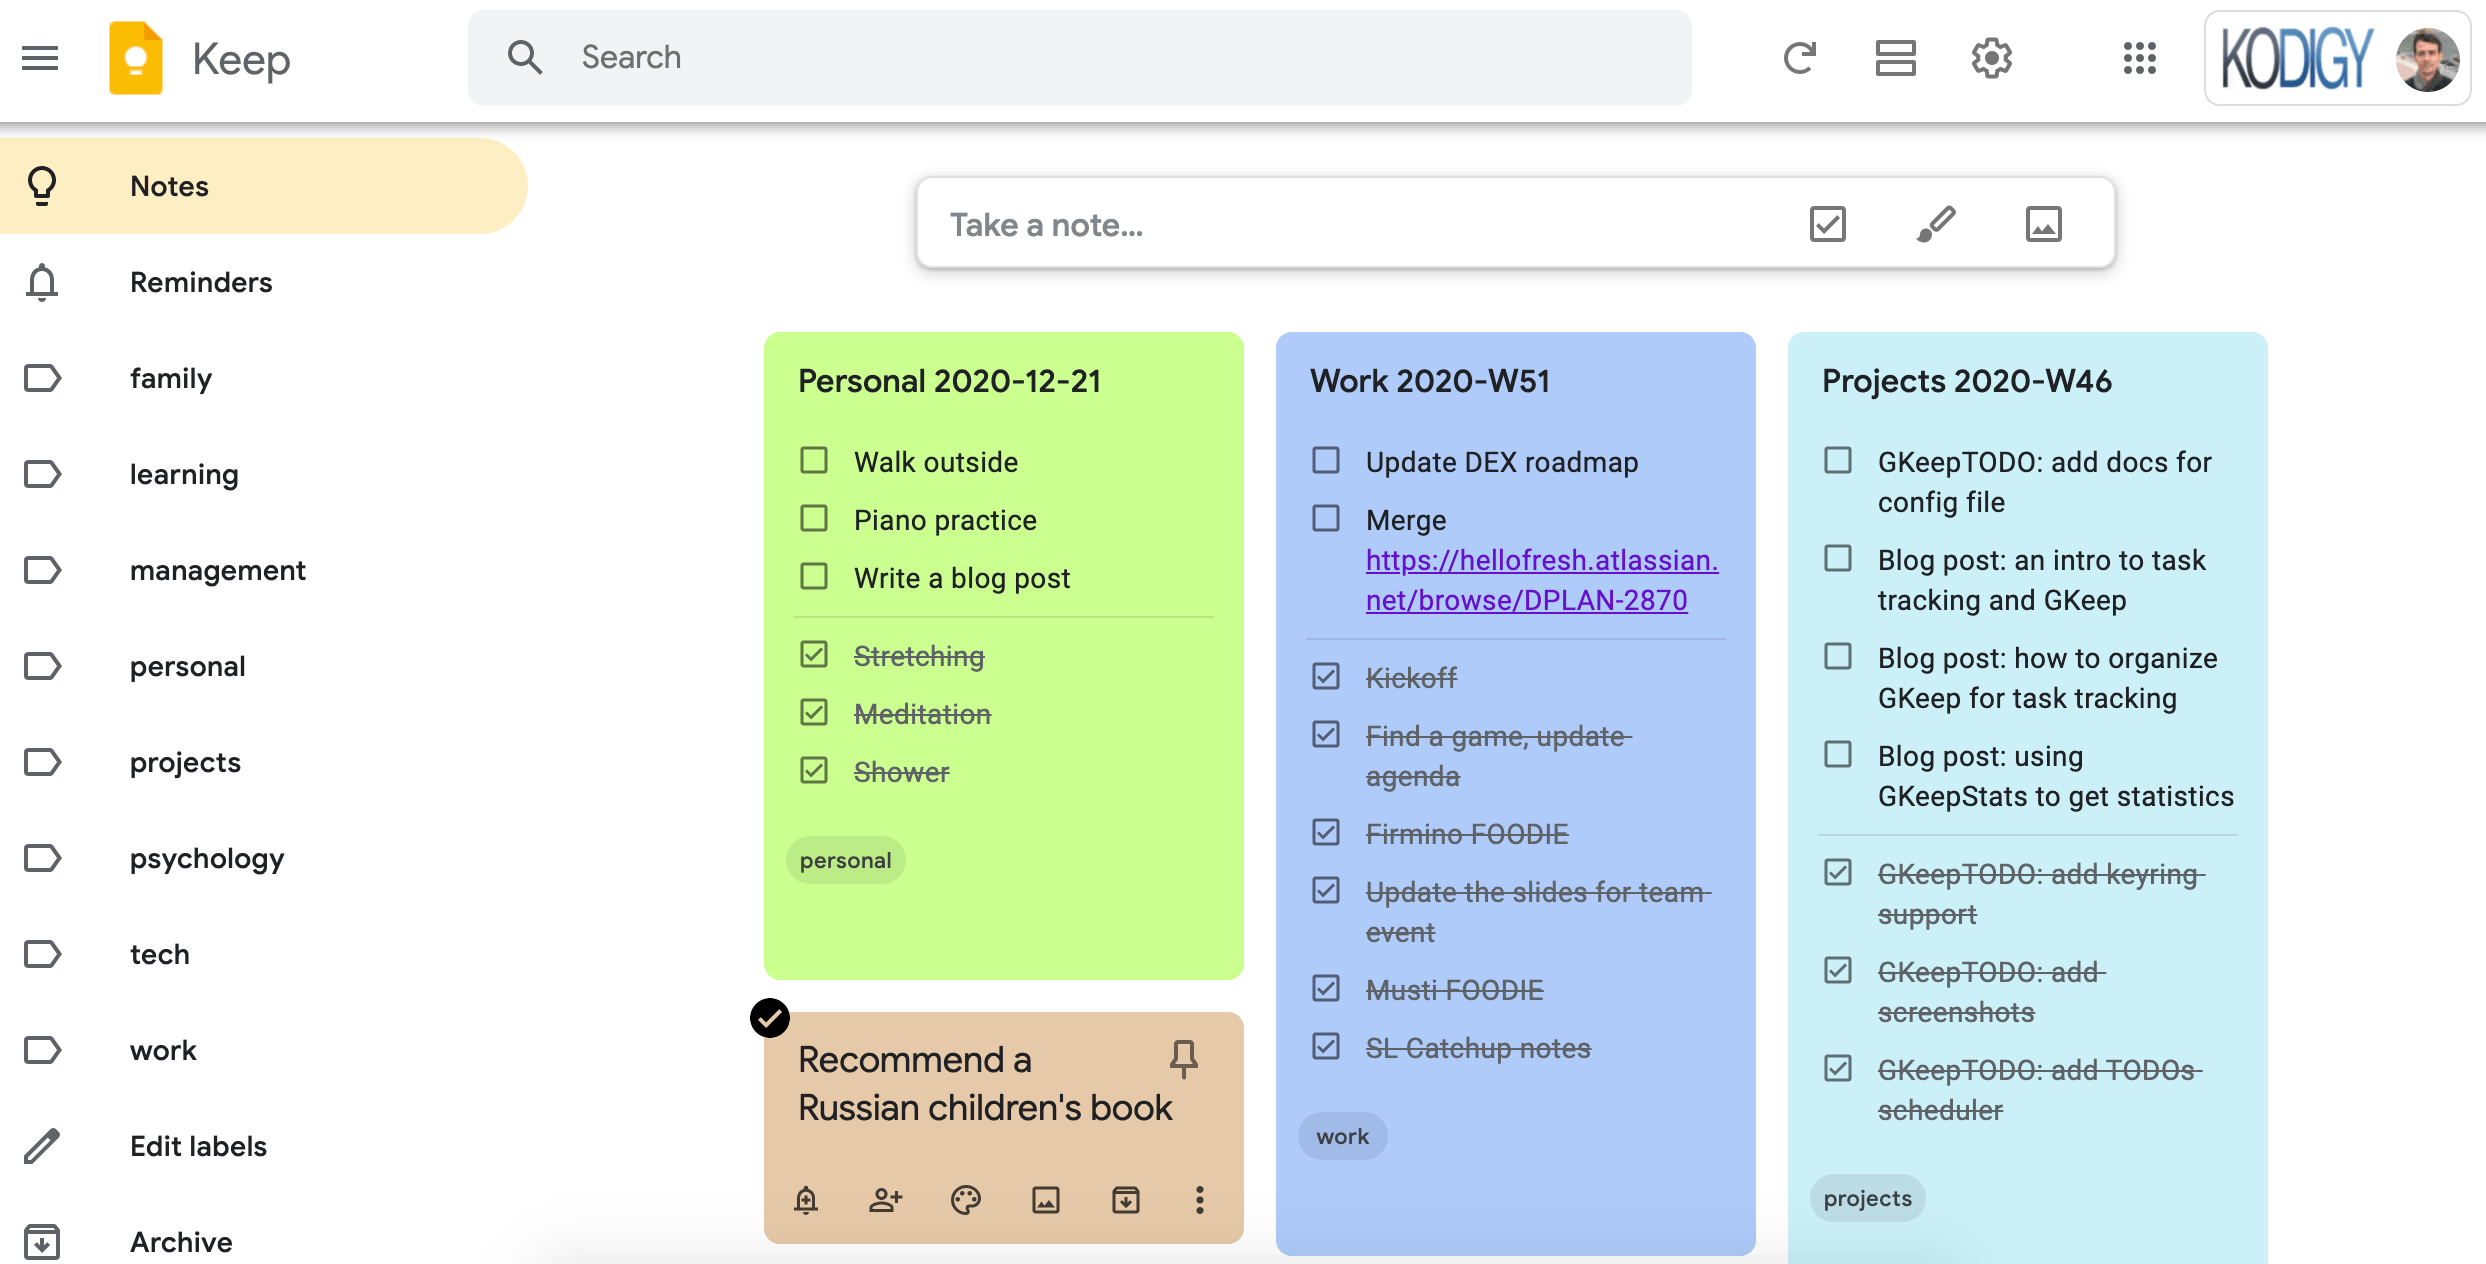Open the Keep settings gear
Image resolution: width=2486 pixels, height=1264 pixels.
[1990, 58]
